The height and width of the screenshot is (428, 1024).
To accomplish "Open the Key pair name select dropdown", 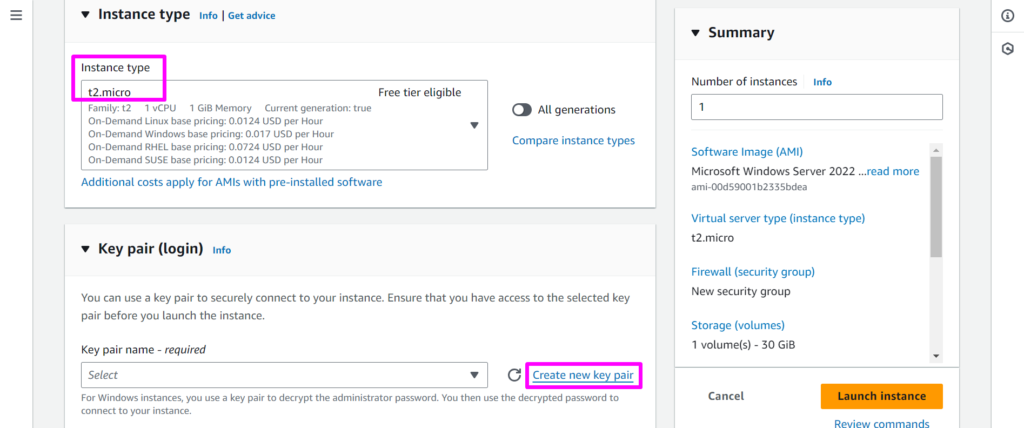I will pos(284,375).
